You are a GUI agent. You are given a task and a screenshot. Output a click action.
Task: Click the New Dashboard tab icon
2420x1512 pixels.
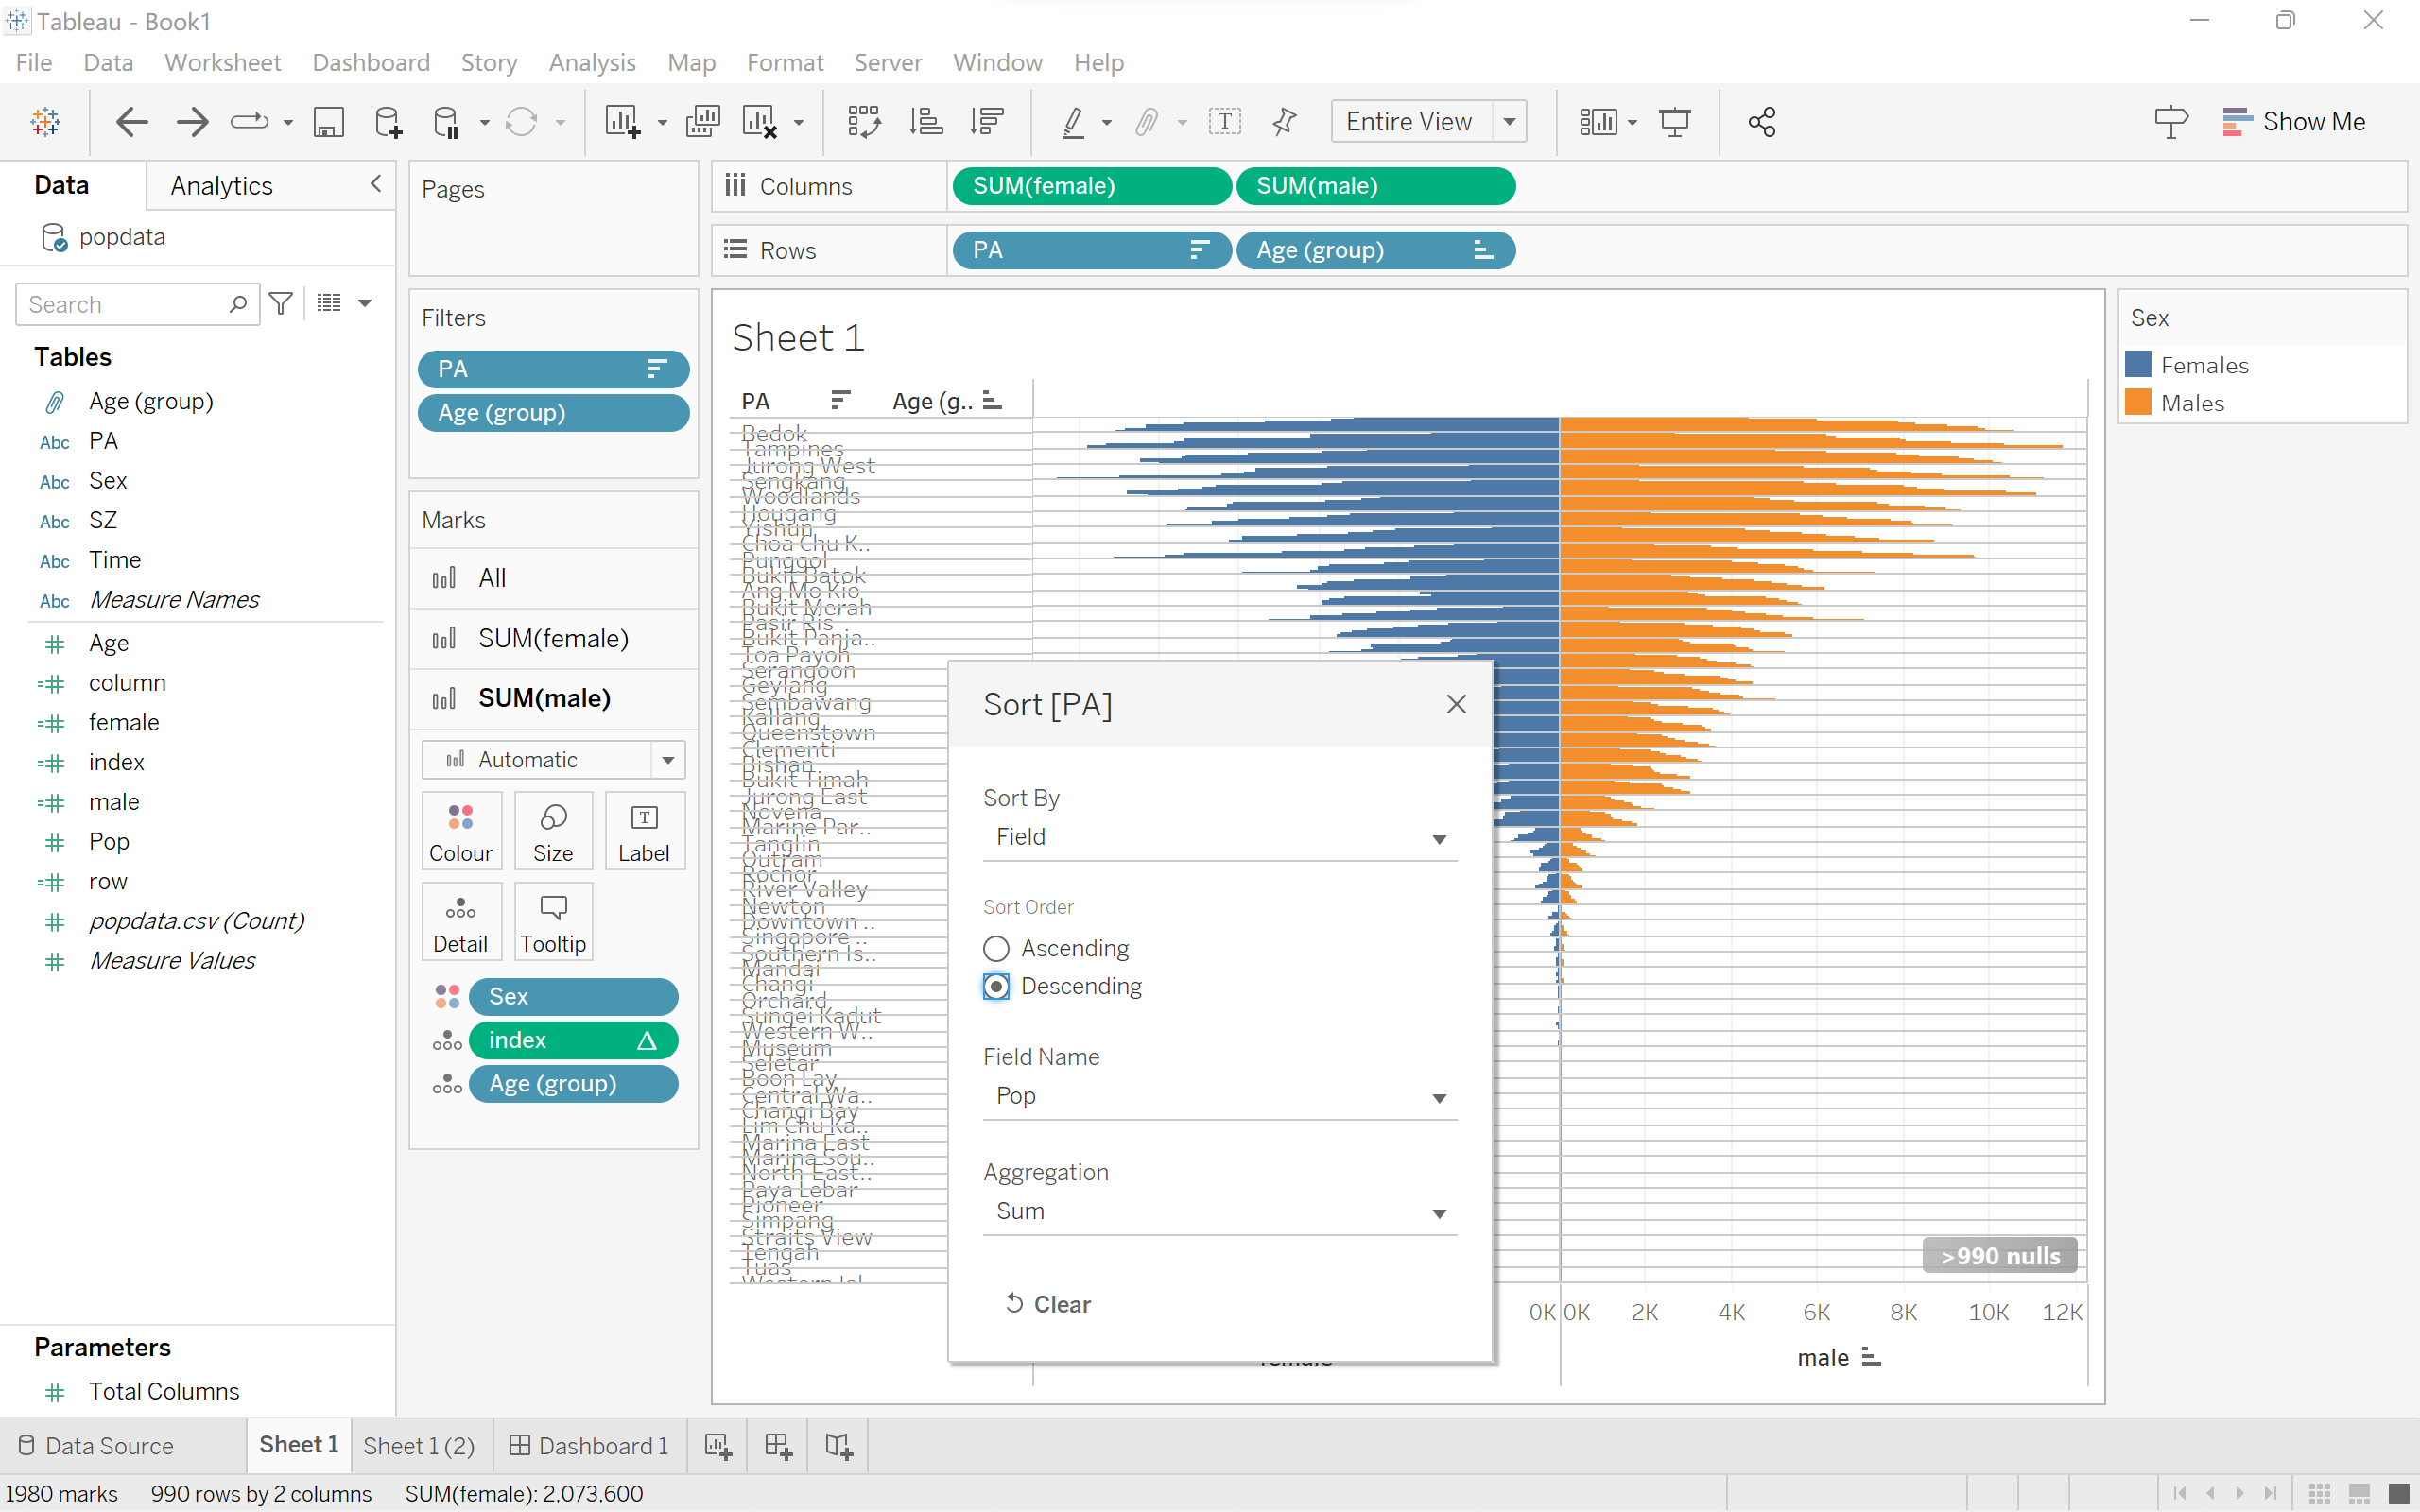(778, 1445)
